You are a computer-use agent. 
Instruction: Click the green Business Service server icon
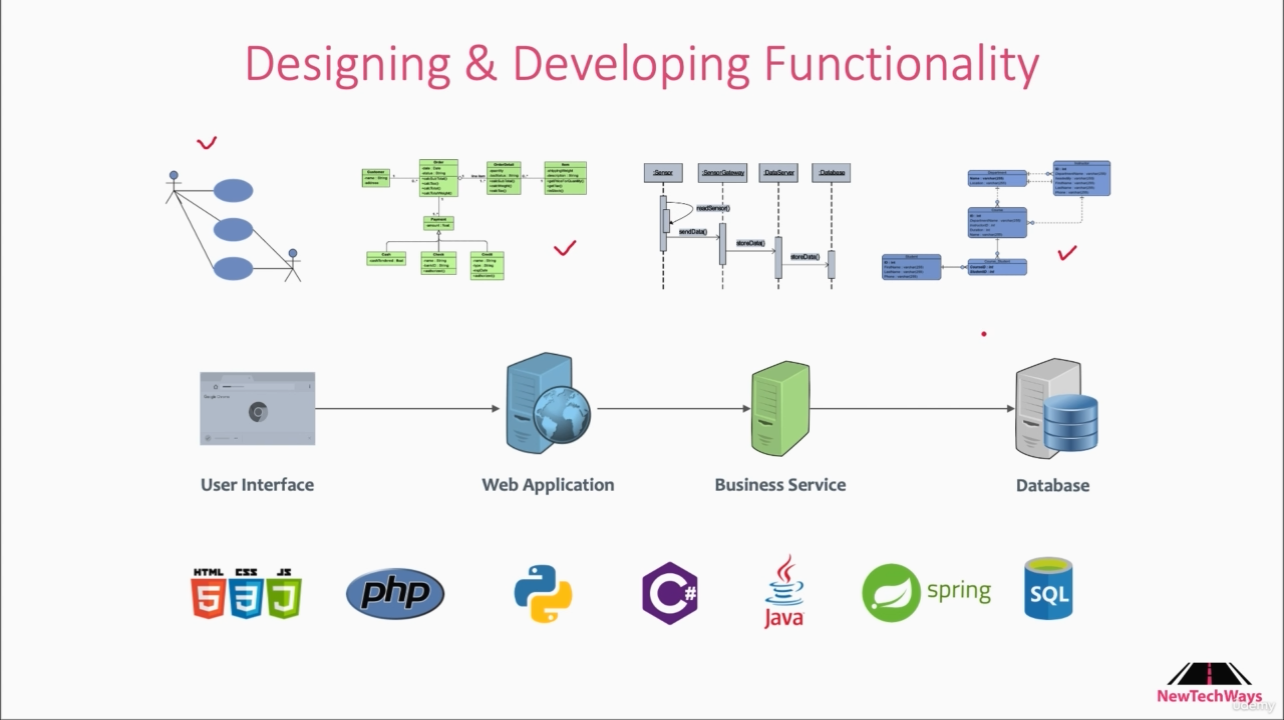(x=780, y=408)
